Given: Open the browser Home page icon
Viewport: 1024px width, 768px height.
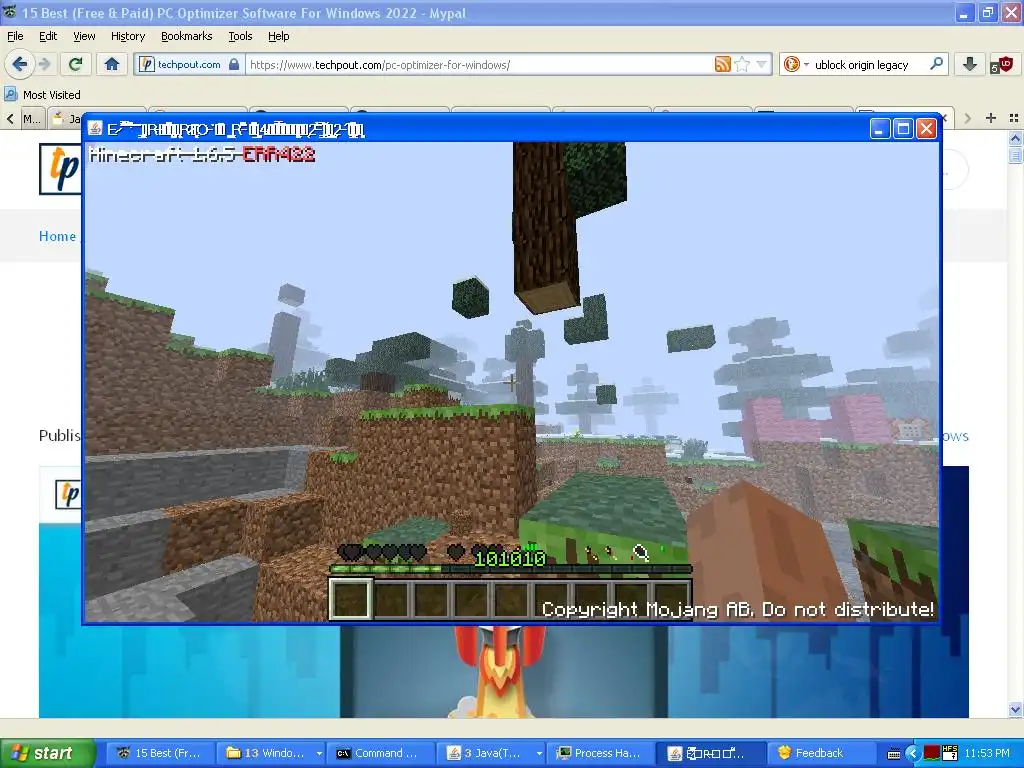Looking at the screenshot, I should coord(112,64).
